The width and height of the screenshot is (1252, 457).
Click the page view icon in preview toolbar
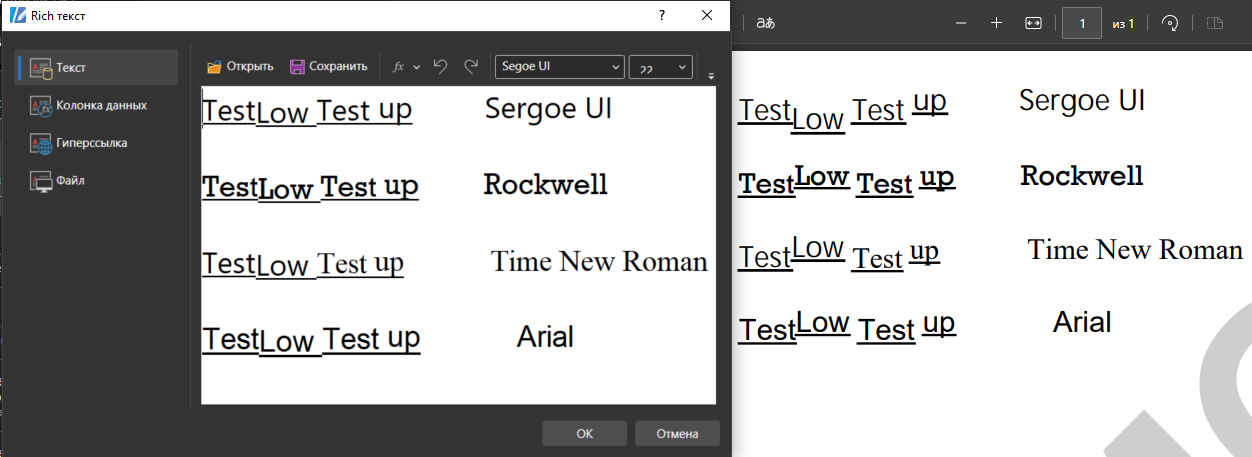[x=1215, y=23]
